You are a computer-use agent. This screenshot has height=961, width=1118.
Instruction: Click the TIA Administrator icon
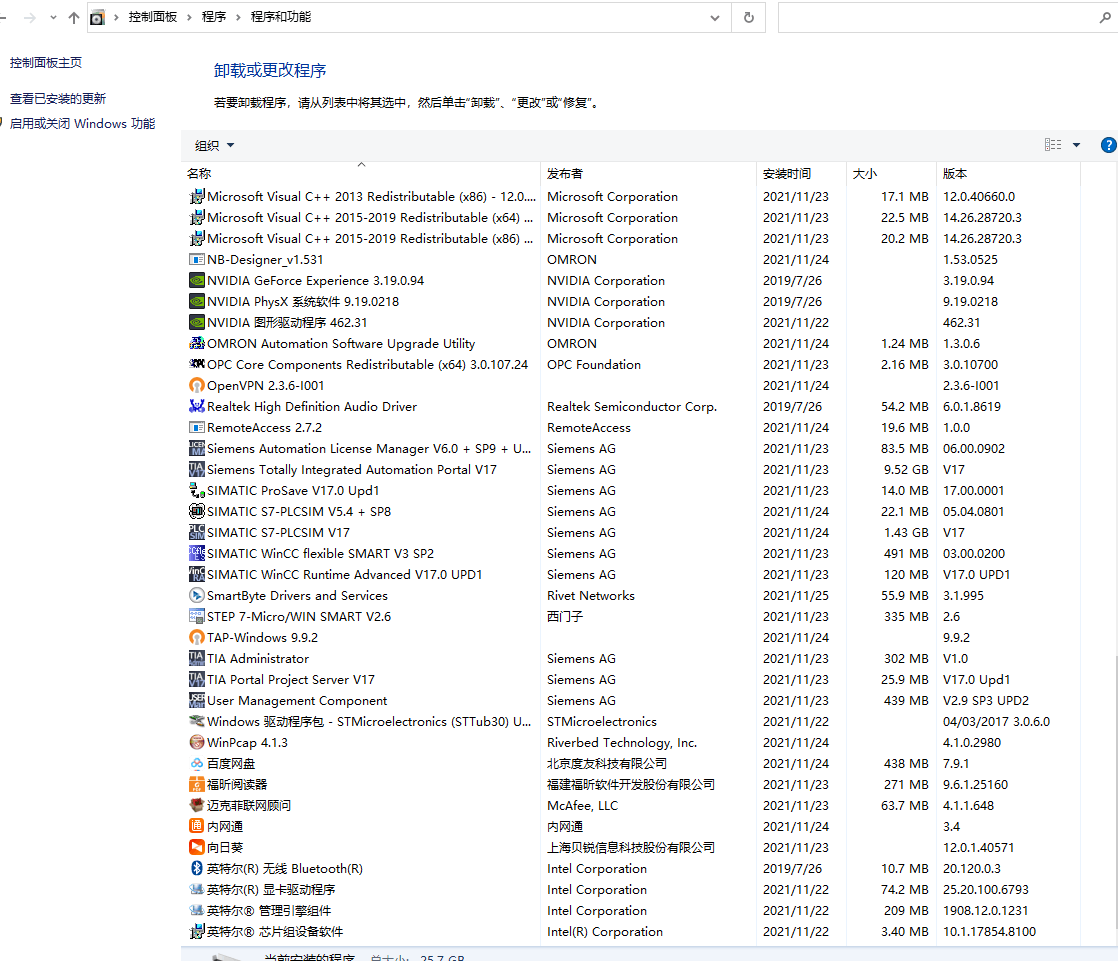197,659
